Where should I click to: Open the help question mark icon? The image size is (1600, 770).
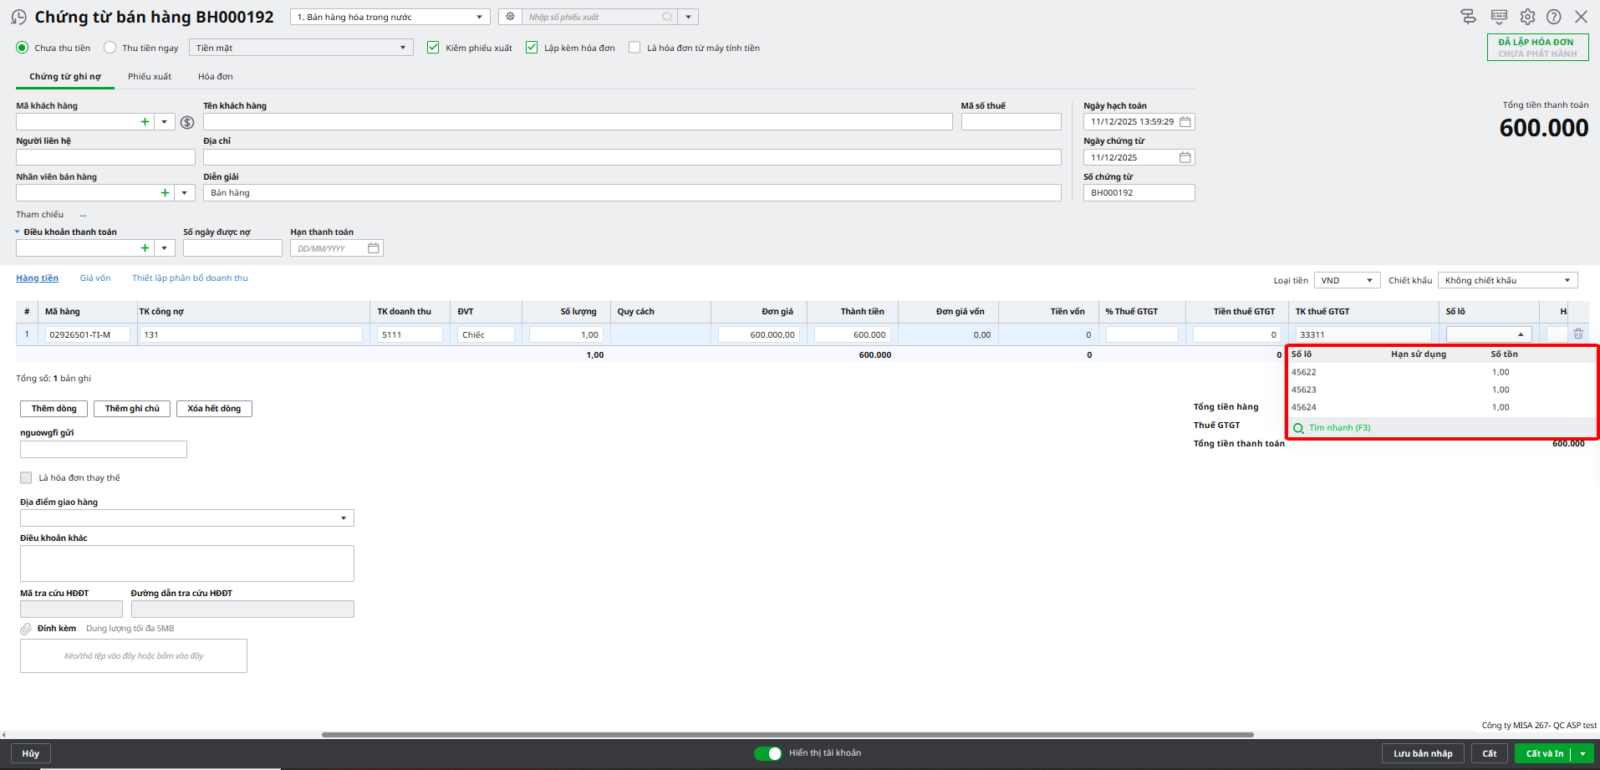(1553, 17)
